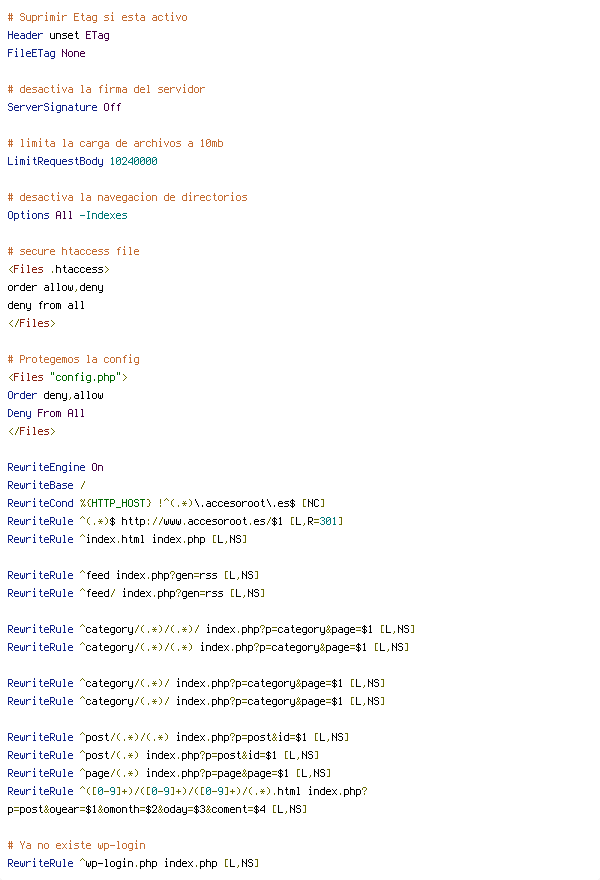Viewport: 600px width, 880px height.
Task: Click the '<Files .htaccess>' opening tag
Action: [x=59, y=269]
